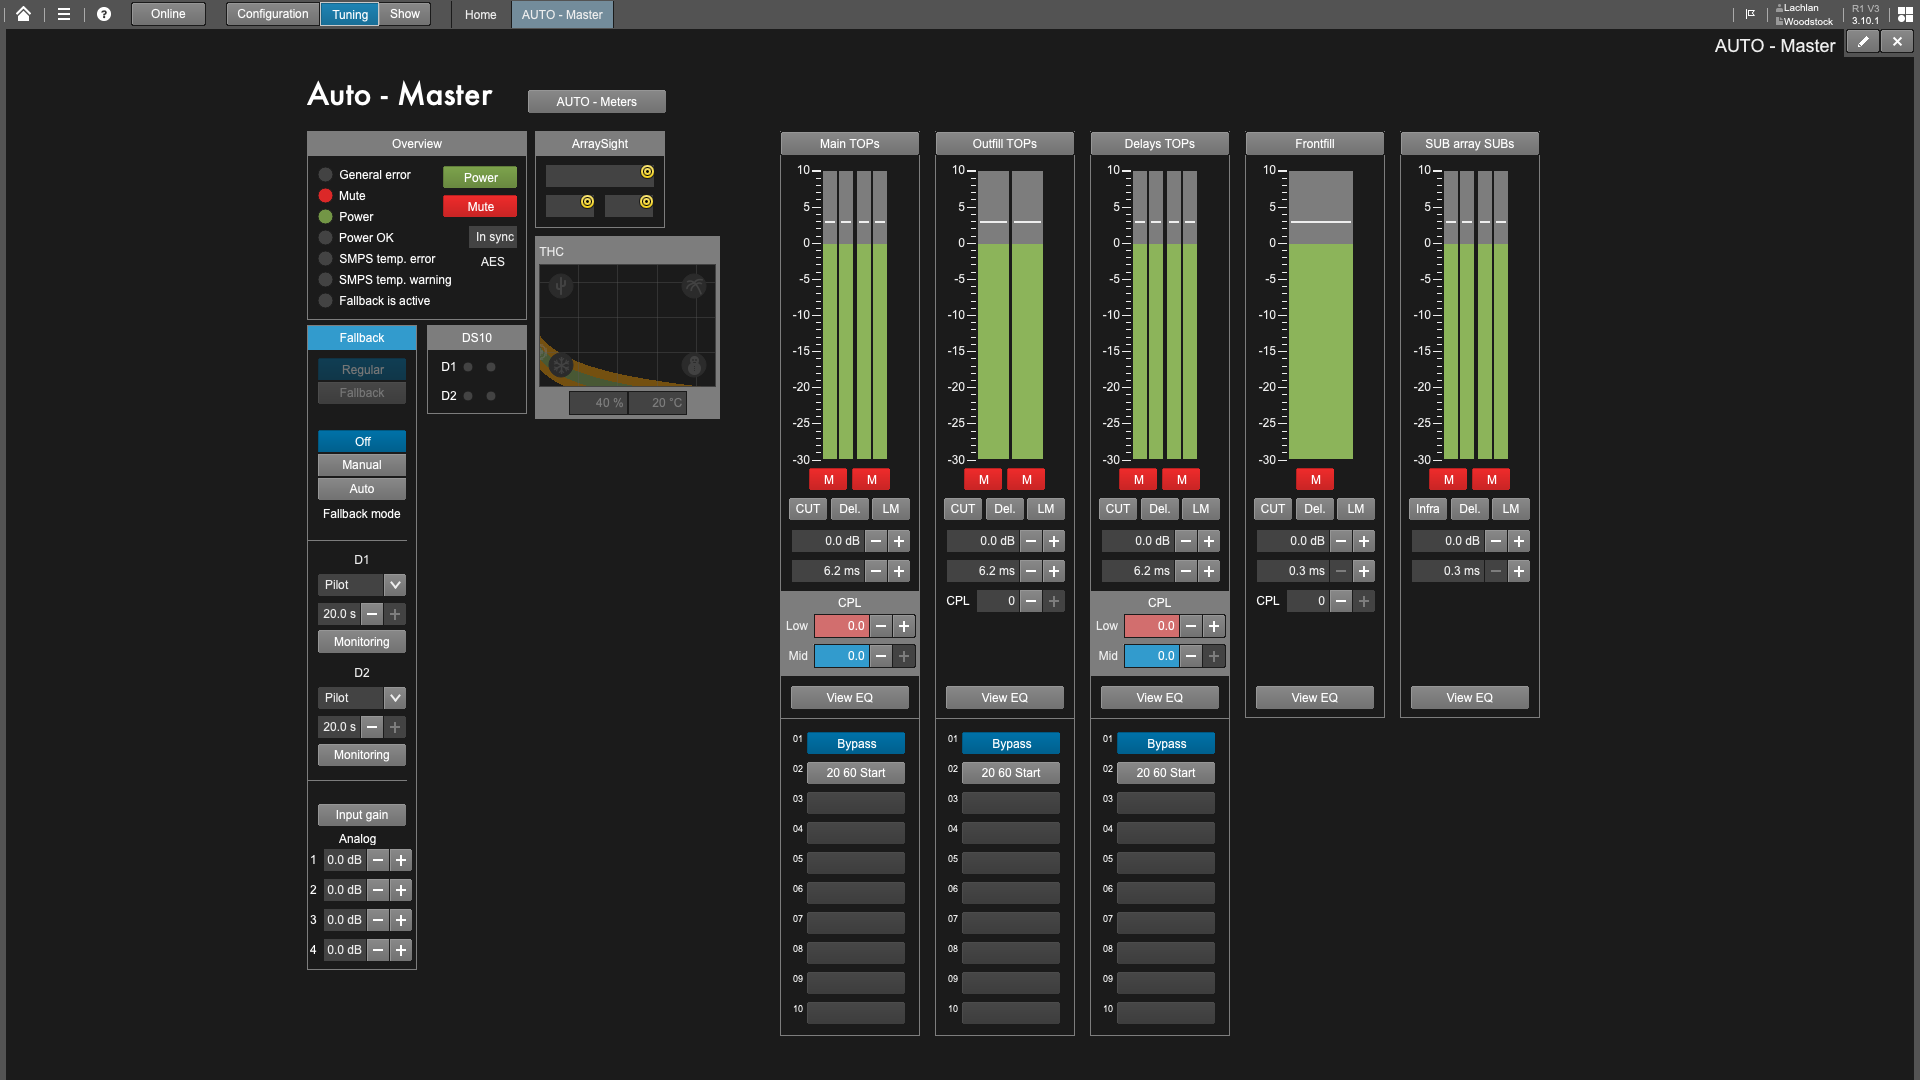
Task: Click the top-right ArraySight target icon
Action: click(x=647, y=172)
